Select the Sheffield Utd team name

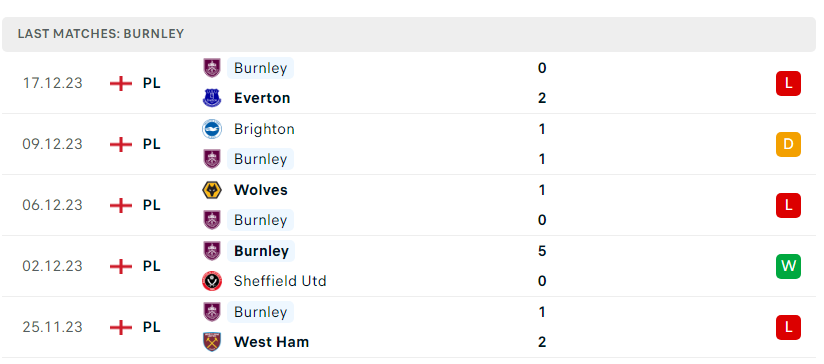point(280,281)
